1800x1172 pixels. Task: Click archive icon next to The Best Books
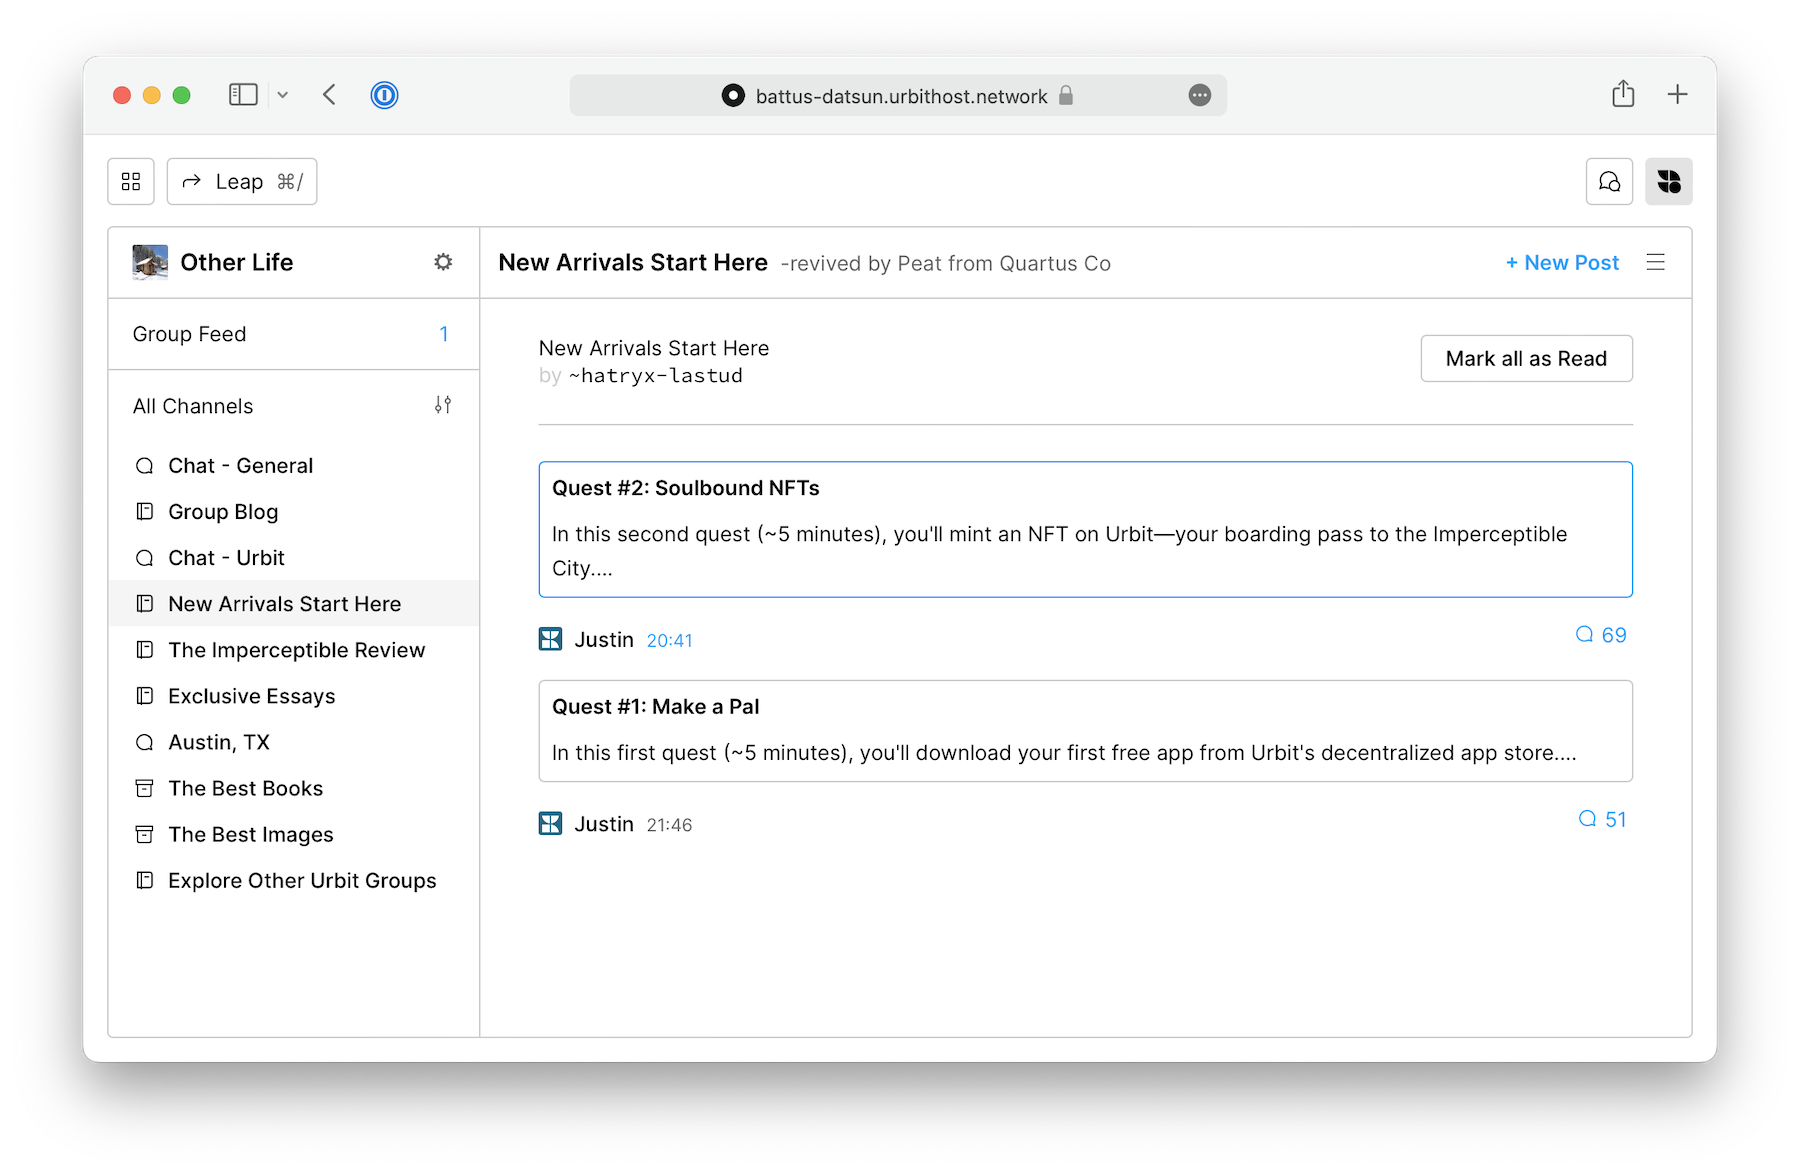click(x=145, y=788)
